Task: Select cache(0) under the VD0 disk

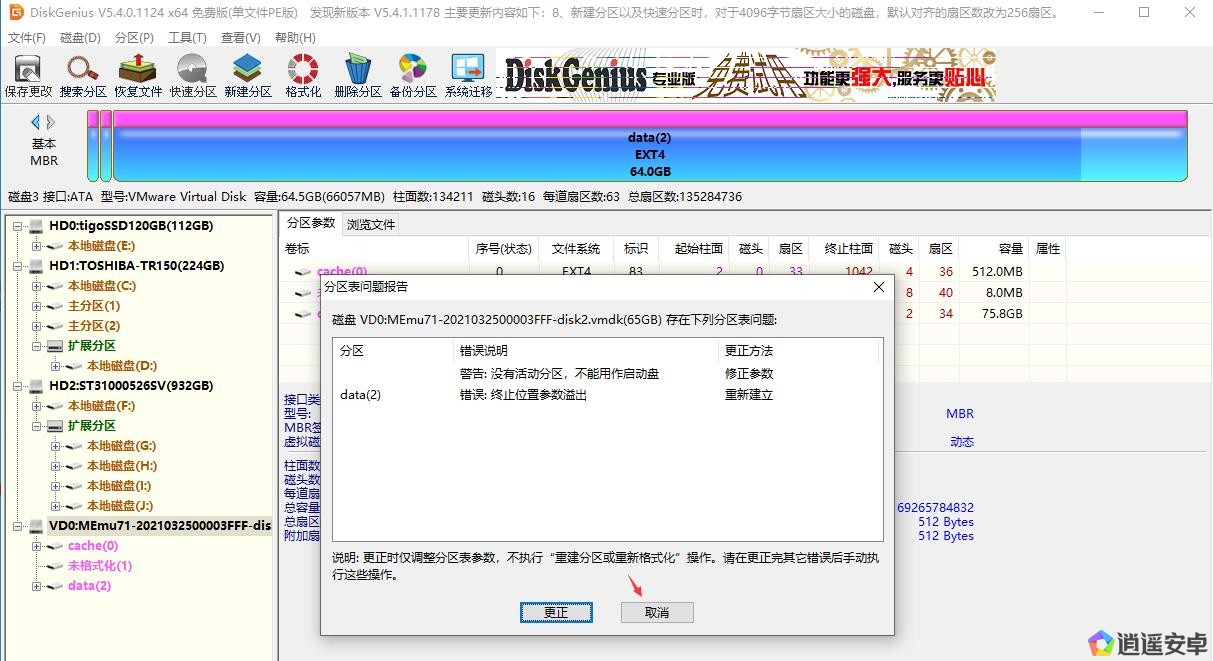Action: click(92, 546)
